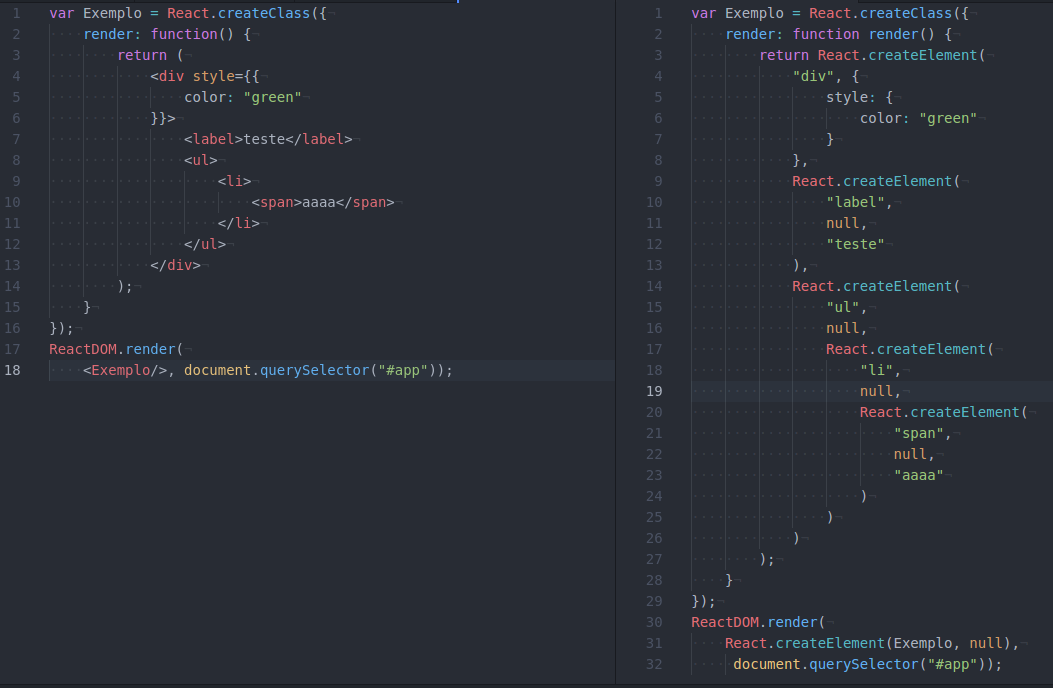
Task: Click the "ul", string in right pane
Action: pyautogui.click(x=847, y=307)
